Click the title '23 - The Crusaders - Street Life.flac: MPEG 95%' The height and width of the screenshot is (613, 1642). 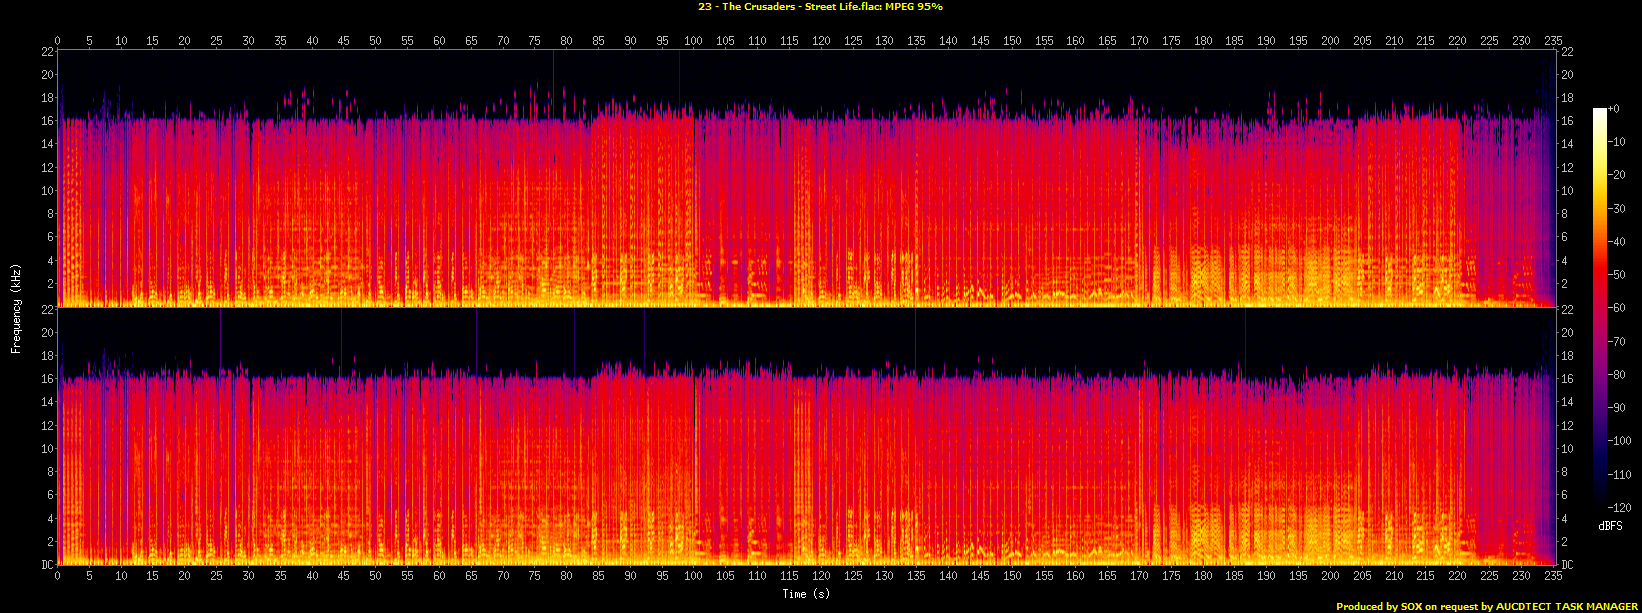(820, 6)
